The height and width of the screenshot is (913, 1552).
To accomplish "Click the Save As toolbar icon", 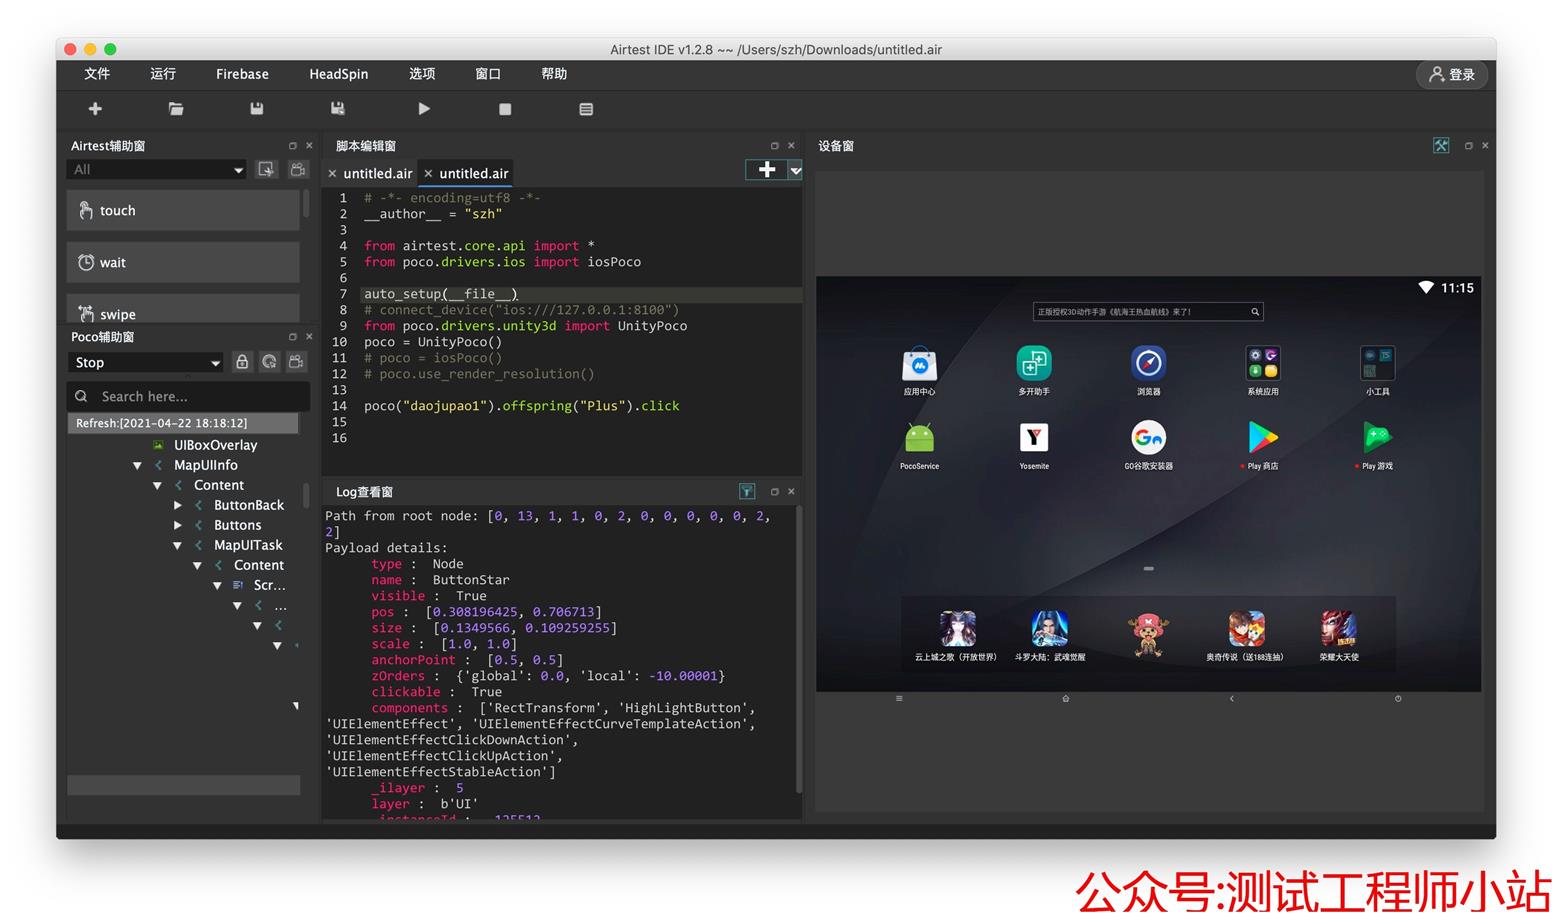I will coord(338,109).
